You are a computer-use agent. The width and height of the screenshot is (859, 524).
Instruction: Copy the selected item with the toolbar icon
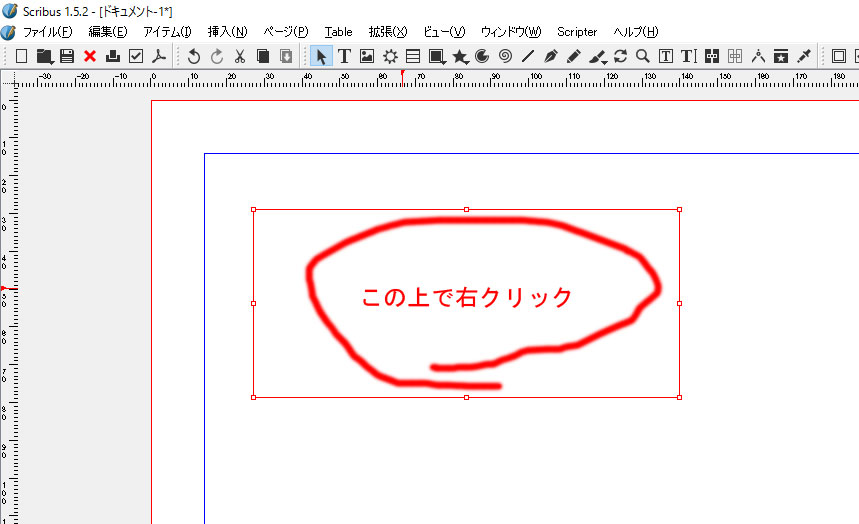[263, 56]
